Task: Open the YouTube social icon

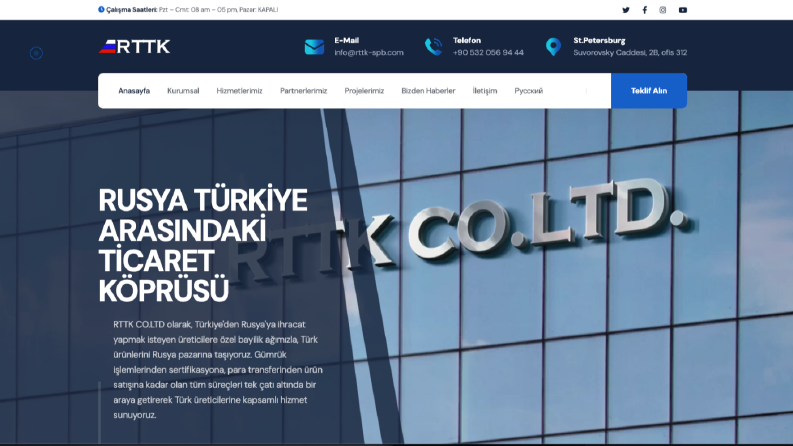Action: tap(683, 10)
